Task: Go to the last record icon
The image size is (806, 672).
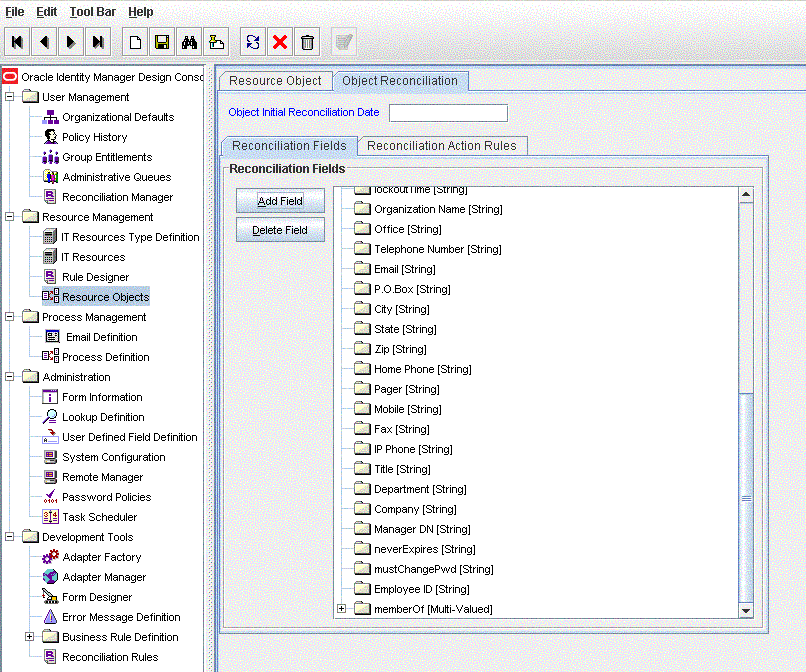Action: point(97,42)
